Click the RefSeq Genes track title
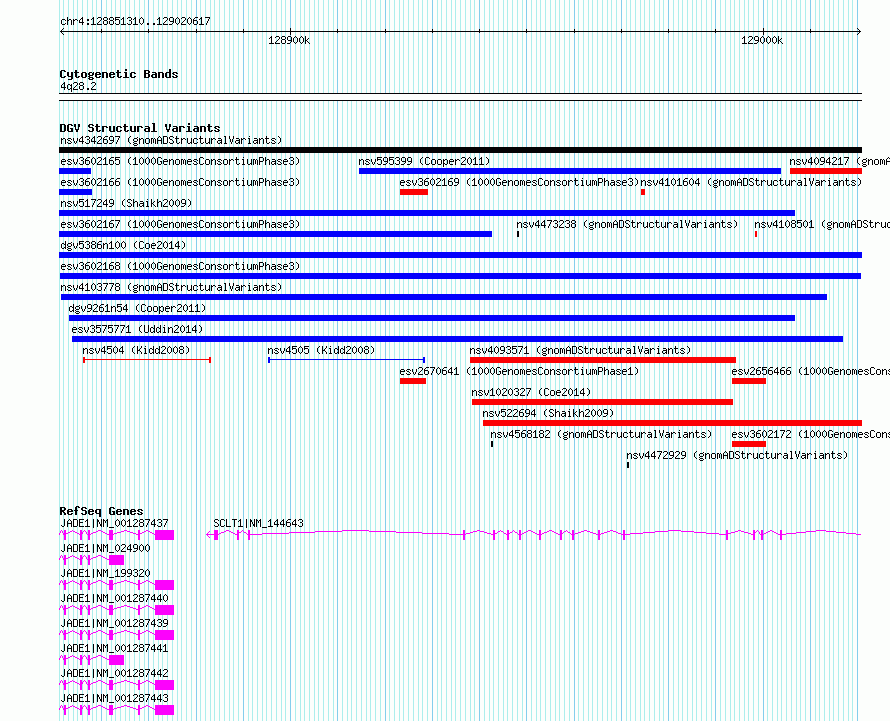This screenshot has width=890, height=721. point(101,510)
